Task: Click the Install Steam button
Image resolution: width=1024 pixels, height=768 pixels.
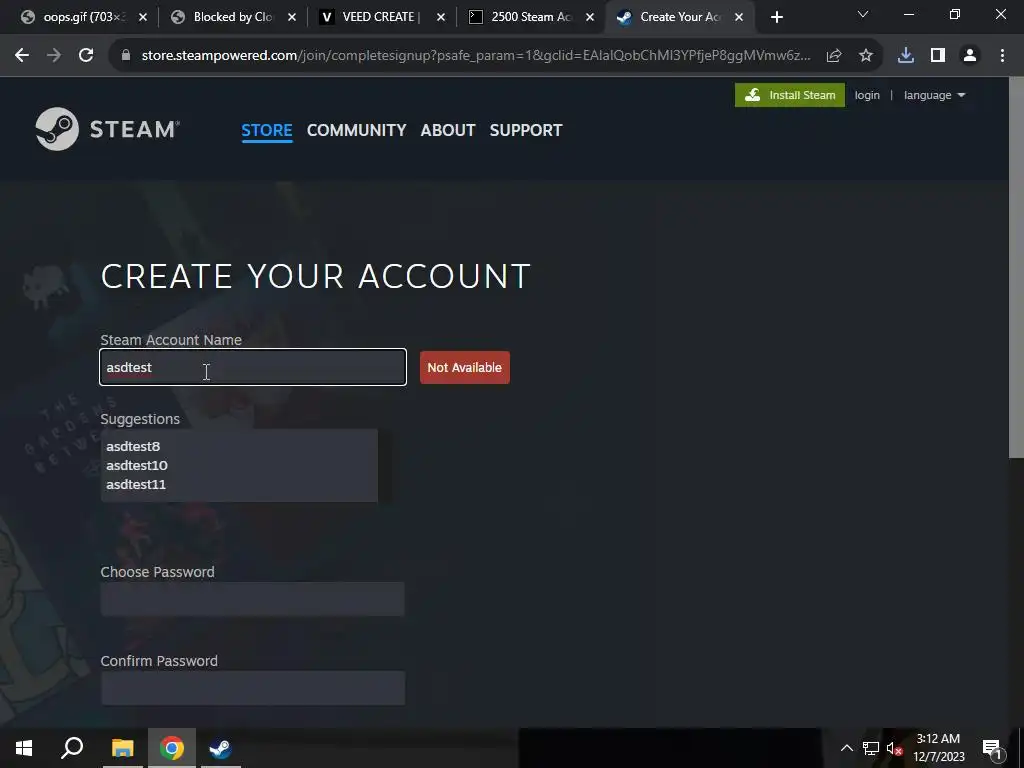Action: tap(790, 95)
